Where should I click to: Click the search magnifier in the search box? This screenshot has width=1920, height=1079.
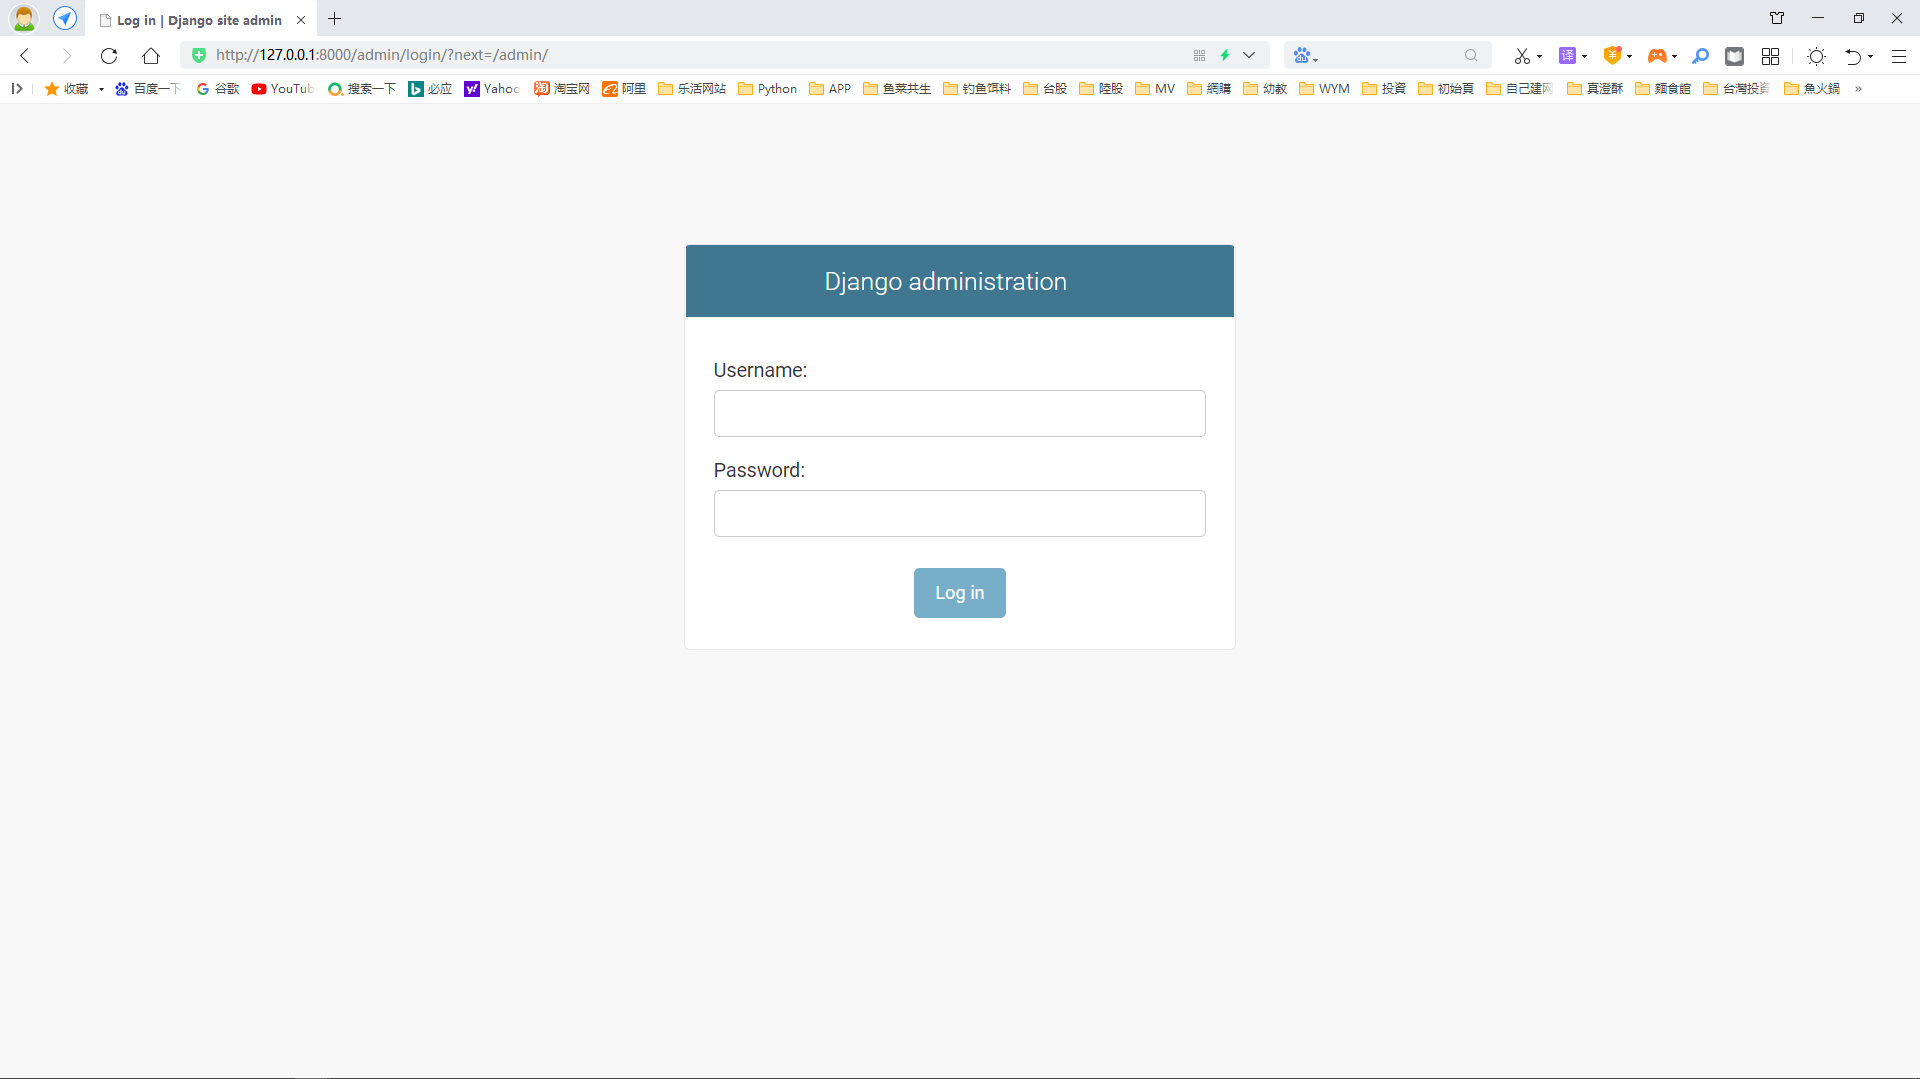(1471, 56)
